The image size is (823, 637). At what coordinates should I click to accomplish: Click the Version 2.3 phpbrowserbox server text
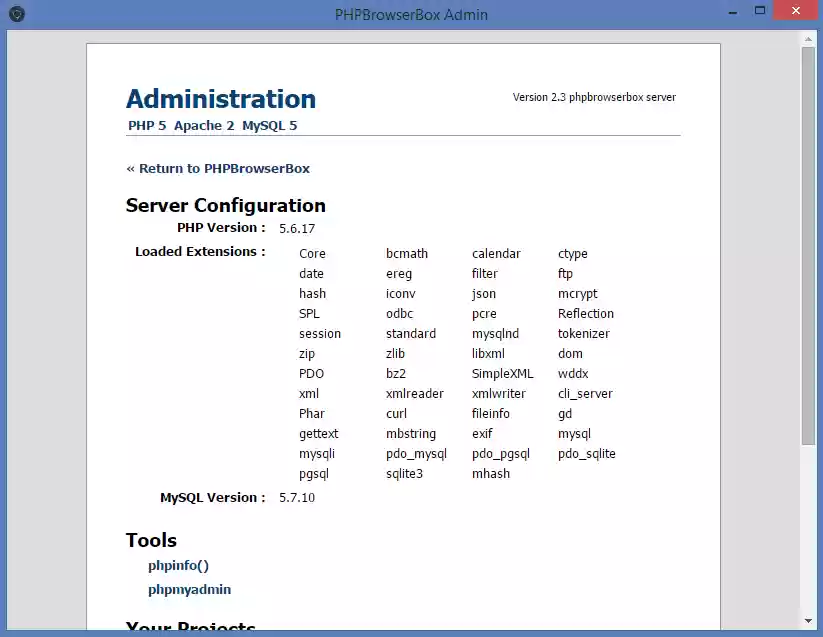coord(594,97)
